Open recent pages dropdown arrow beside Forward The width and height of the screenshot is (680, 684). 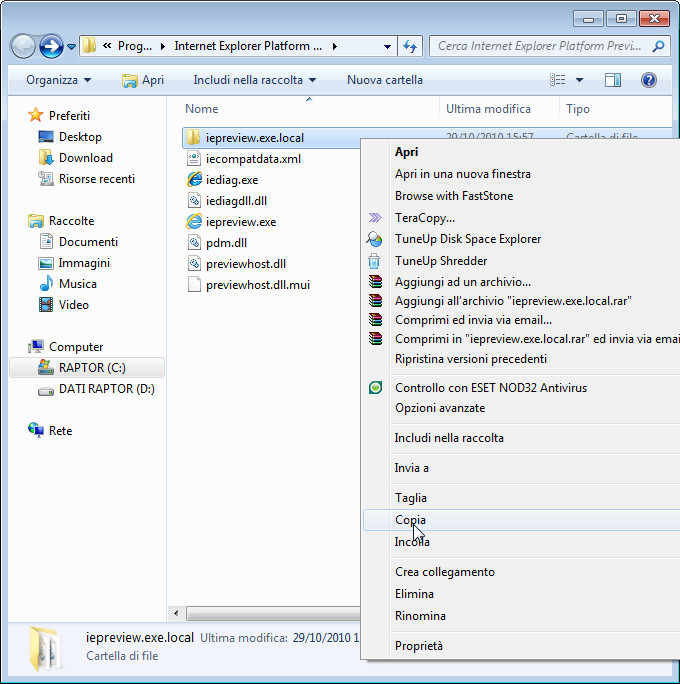[72, 46]
